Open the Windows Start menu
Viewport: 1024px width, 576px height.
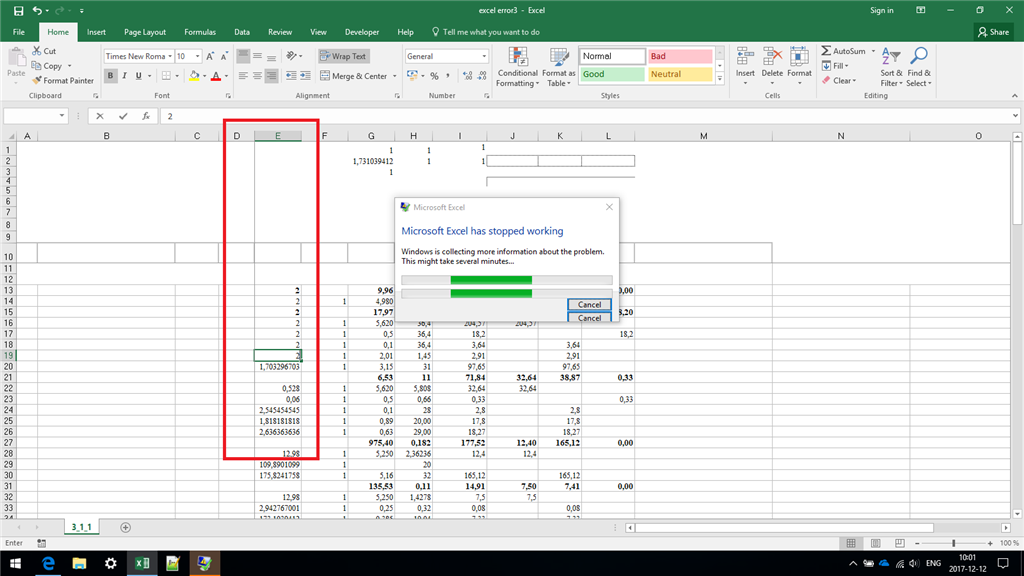[x=15, y=563]
